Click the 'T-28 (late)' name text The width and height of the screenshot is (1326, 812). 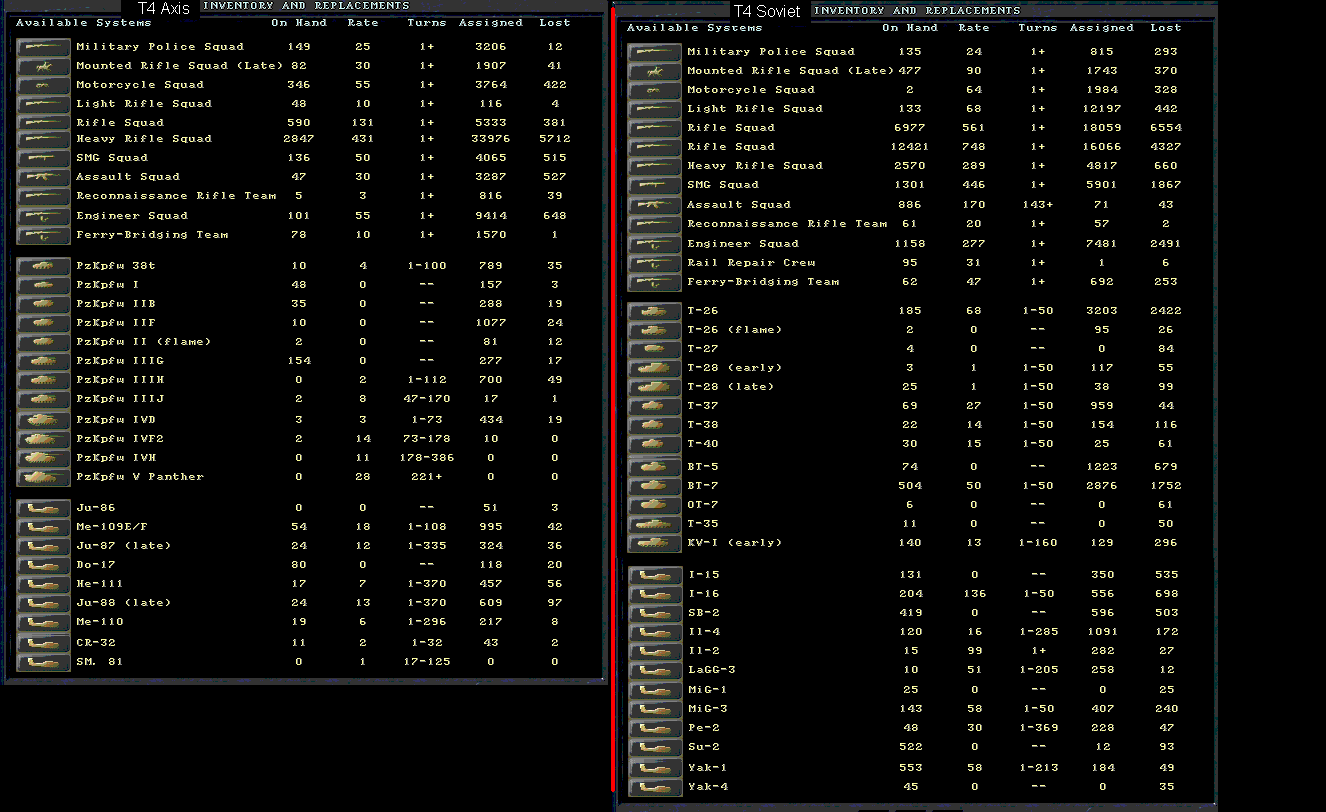(x=731, y=387)
